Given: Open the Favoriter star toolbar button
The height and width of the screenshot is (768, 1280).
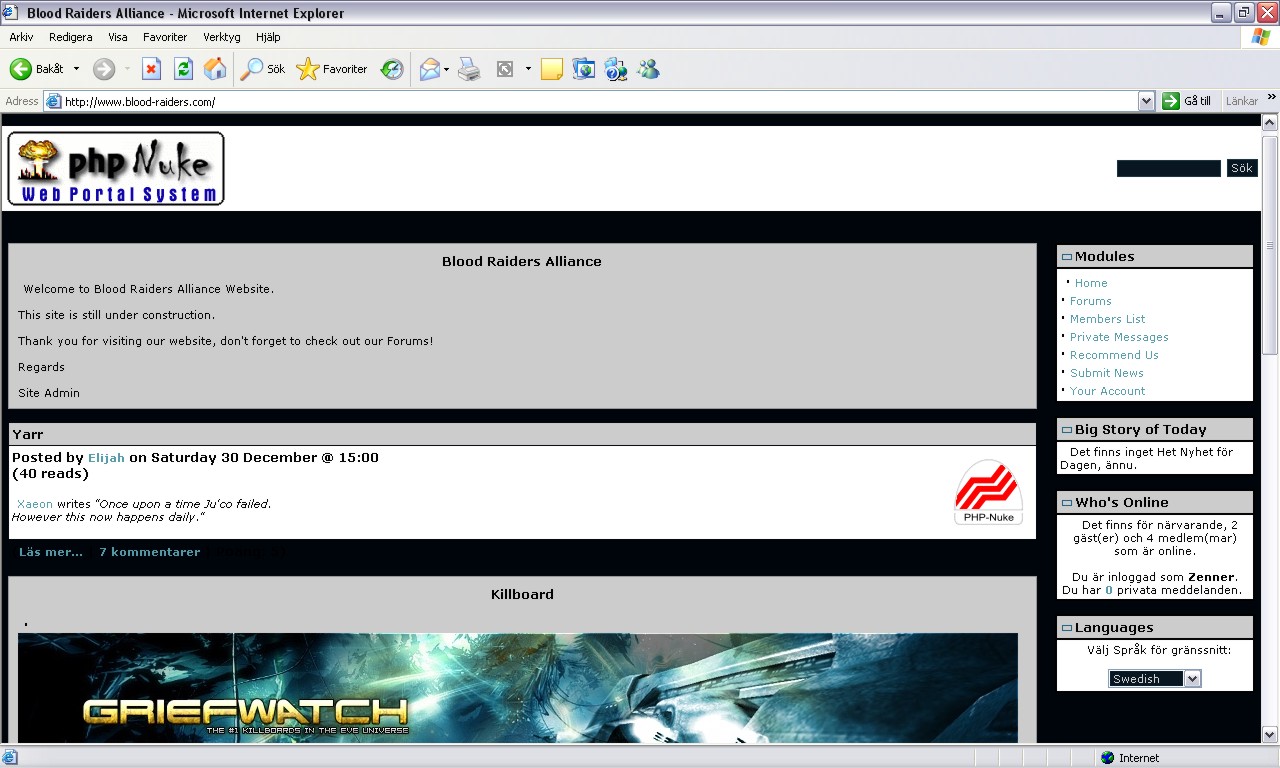Looking at the screenshot, I should pyautogui.click(x=332, y=69).
